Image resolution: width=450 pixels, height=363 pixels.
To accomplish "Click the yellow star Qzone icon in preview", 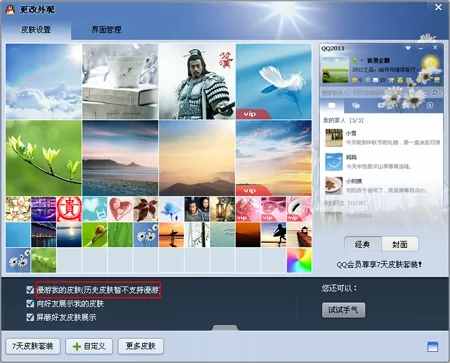I will pos(355,80).
